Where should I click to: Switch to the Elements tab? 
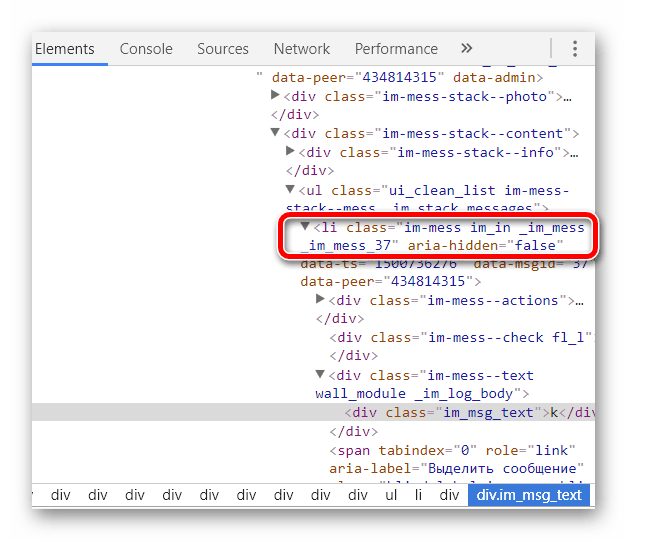(65, 49)
